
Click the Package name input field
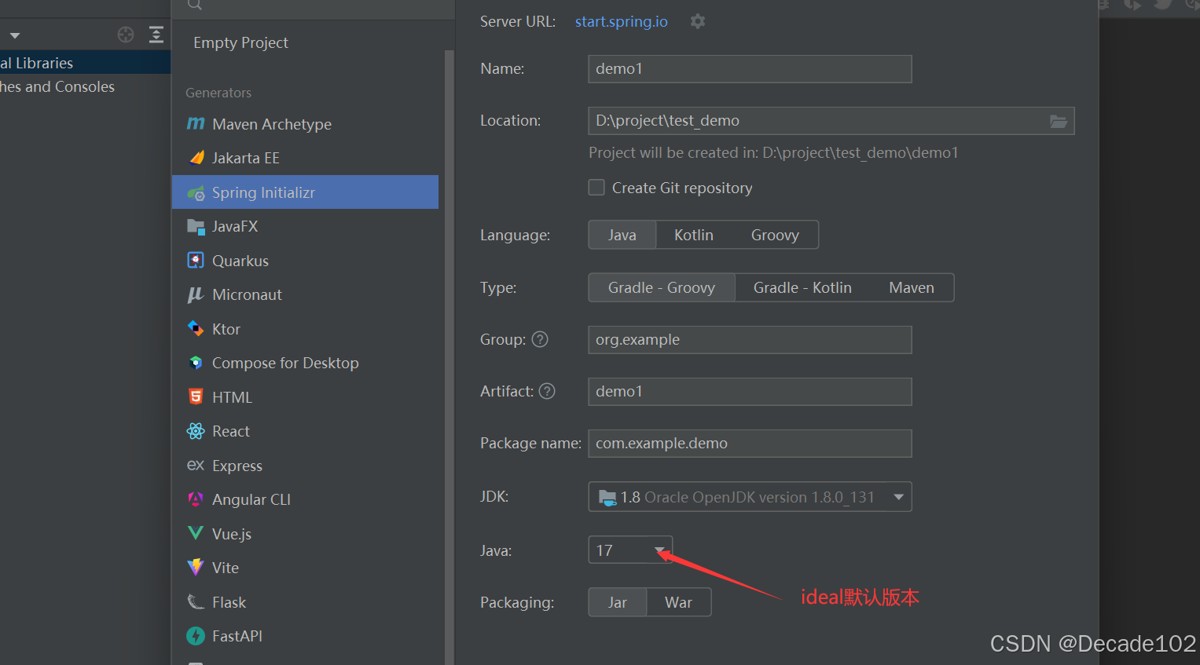tap(749, 443)
